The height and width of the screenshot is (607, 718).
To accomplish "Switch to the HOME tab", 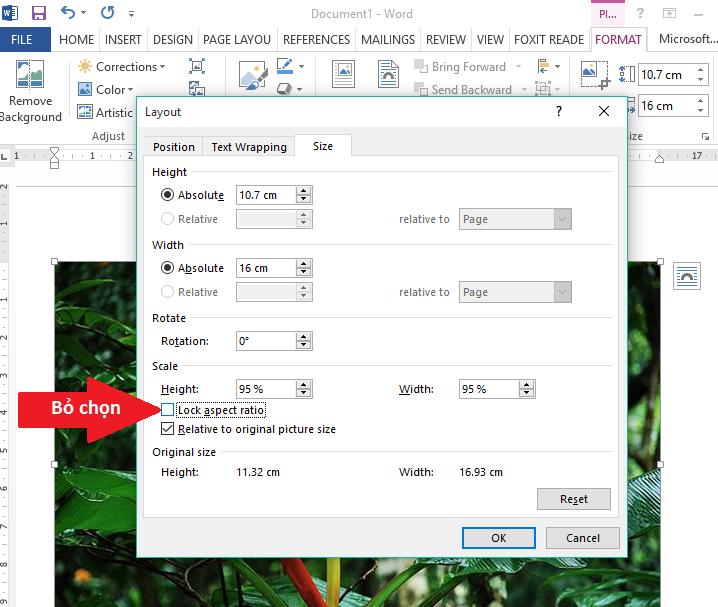I will (x=76, y=40).
